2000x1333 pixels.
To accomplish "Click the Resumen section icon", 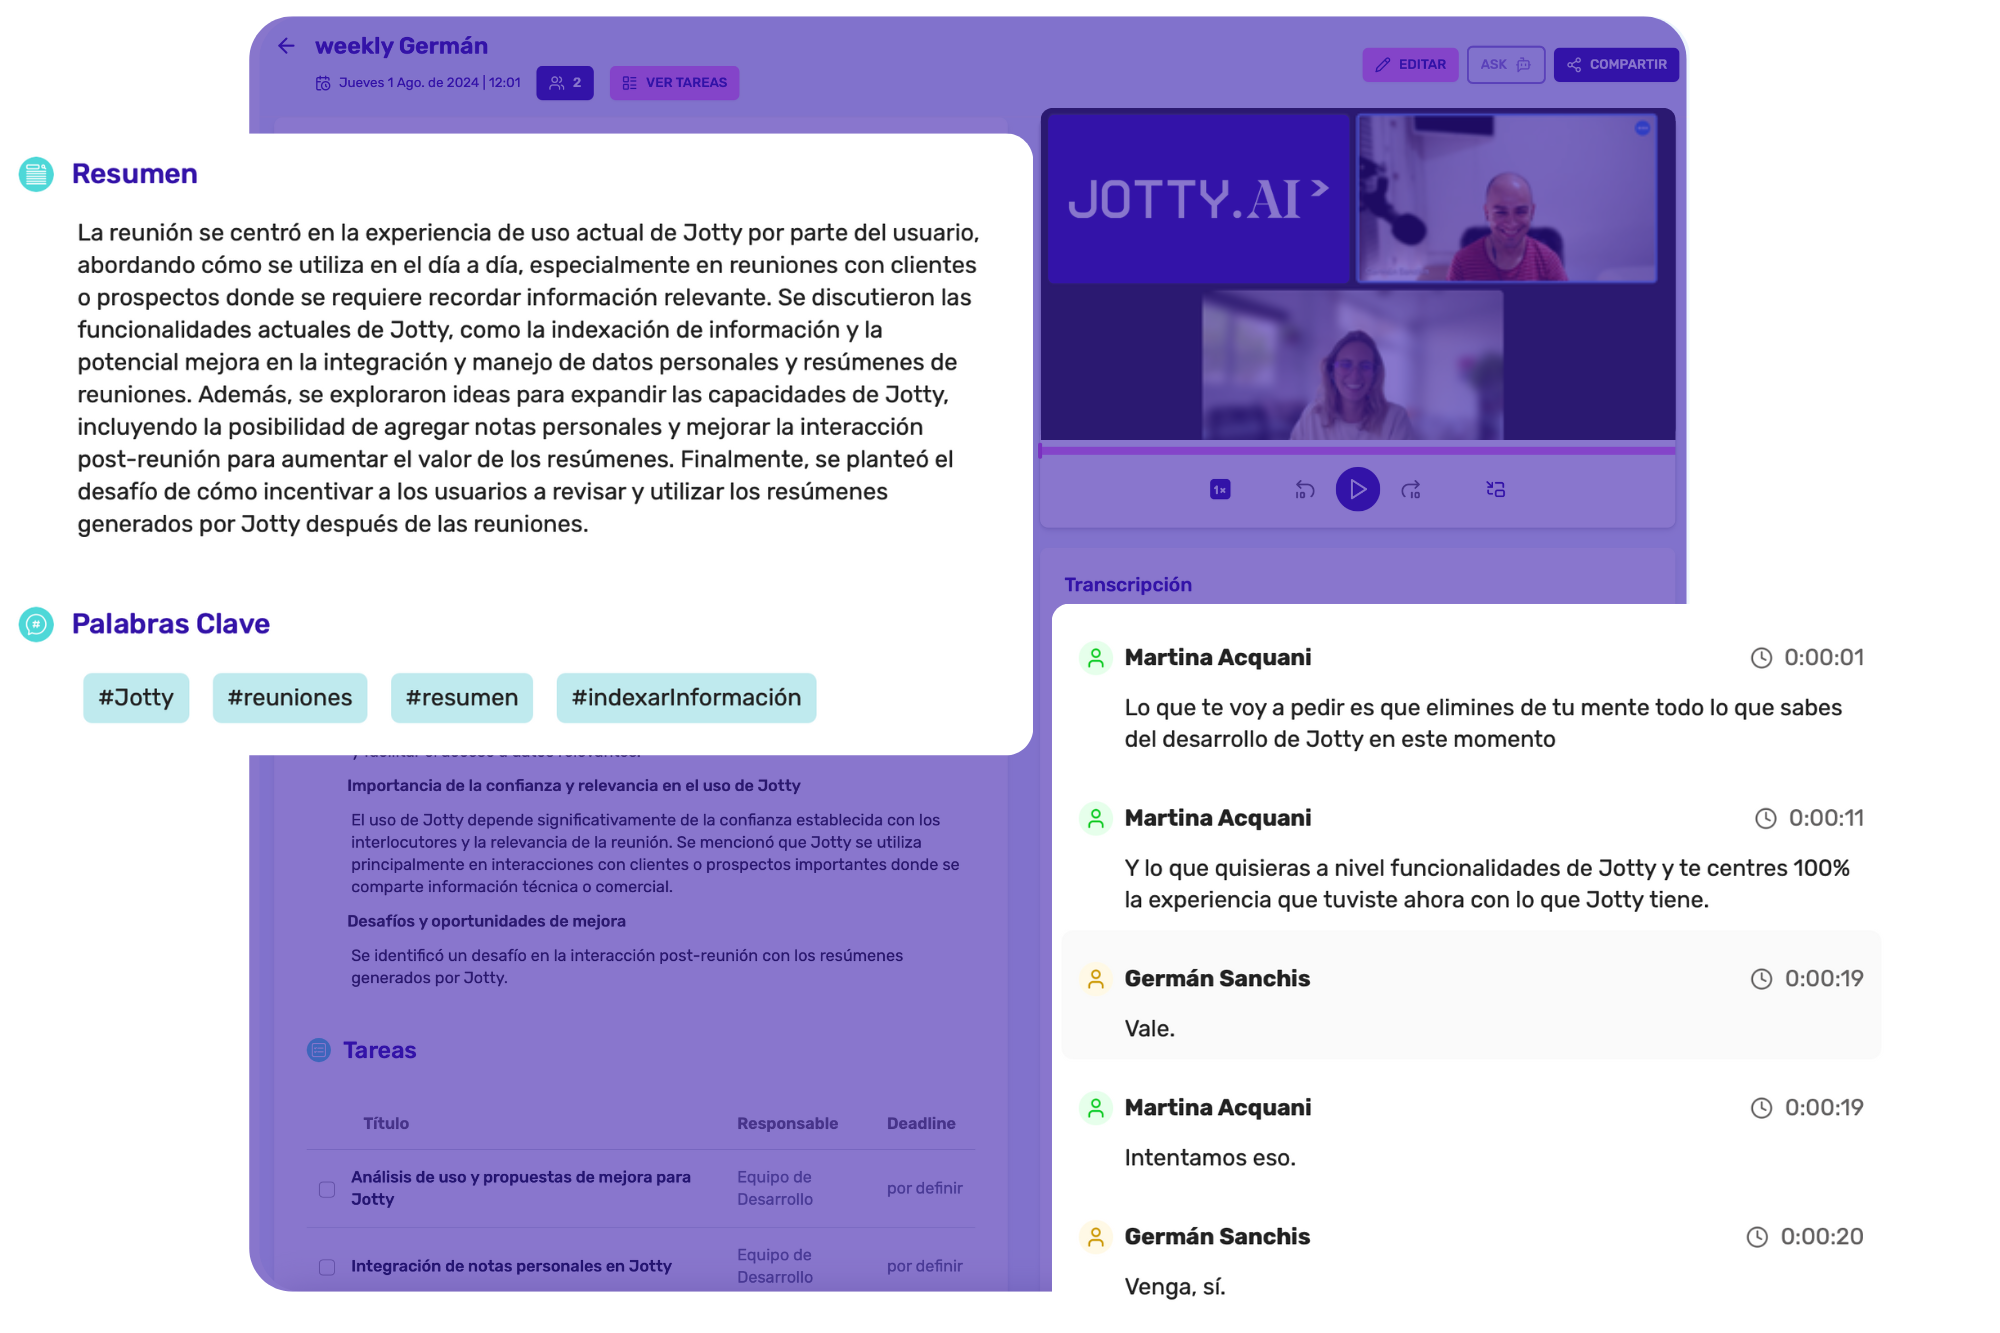I will (x=36, y=174).
